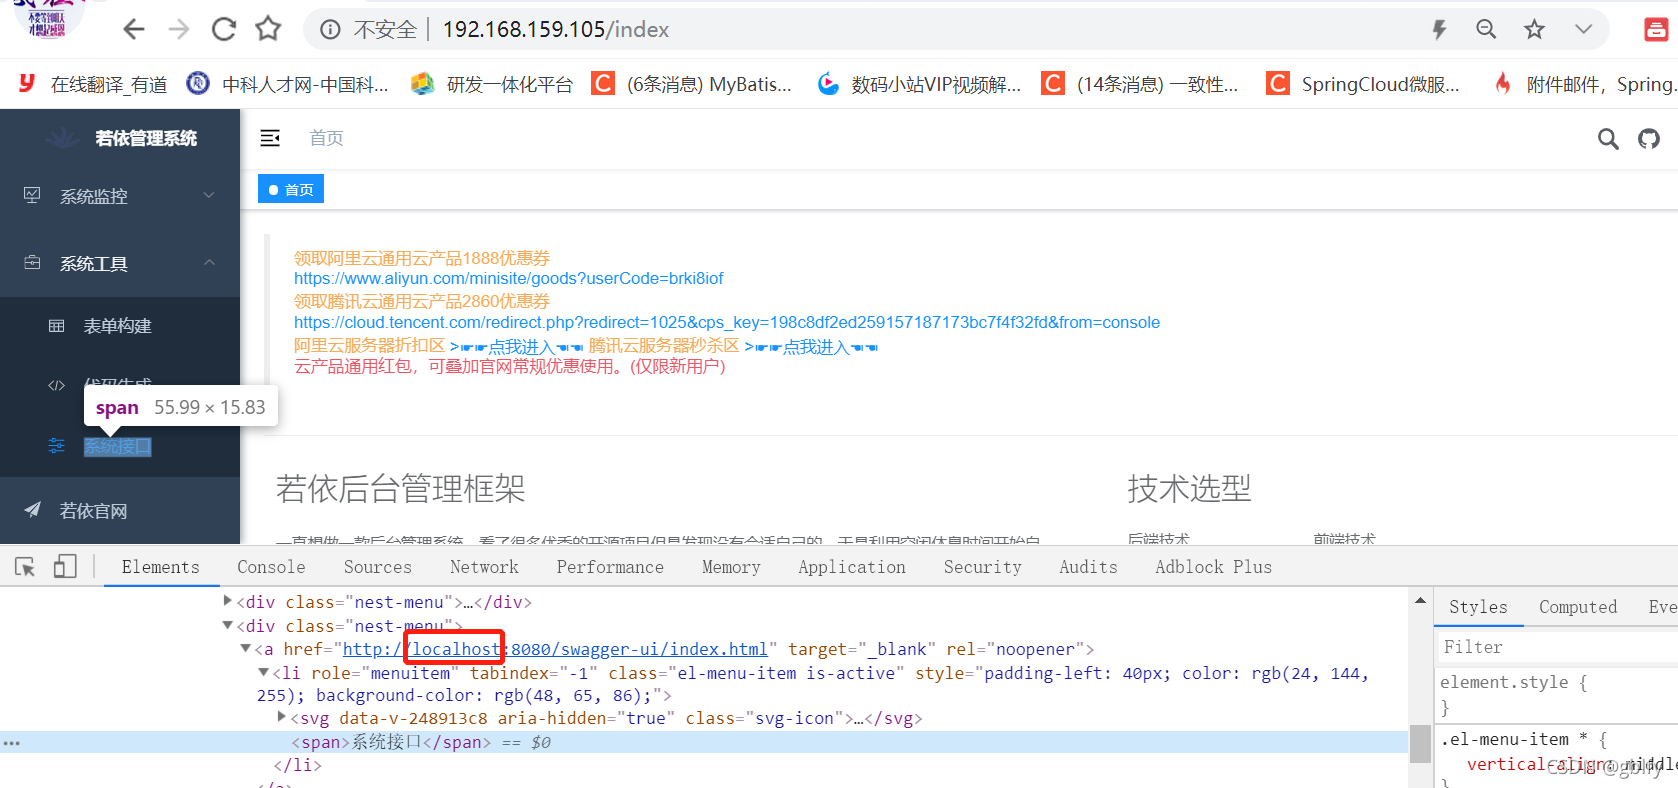Switch to the Adblock Plus tab
This screenshot has height=788, width=1678.
(x=1213, y=567)
